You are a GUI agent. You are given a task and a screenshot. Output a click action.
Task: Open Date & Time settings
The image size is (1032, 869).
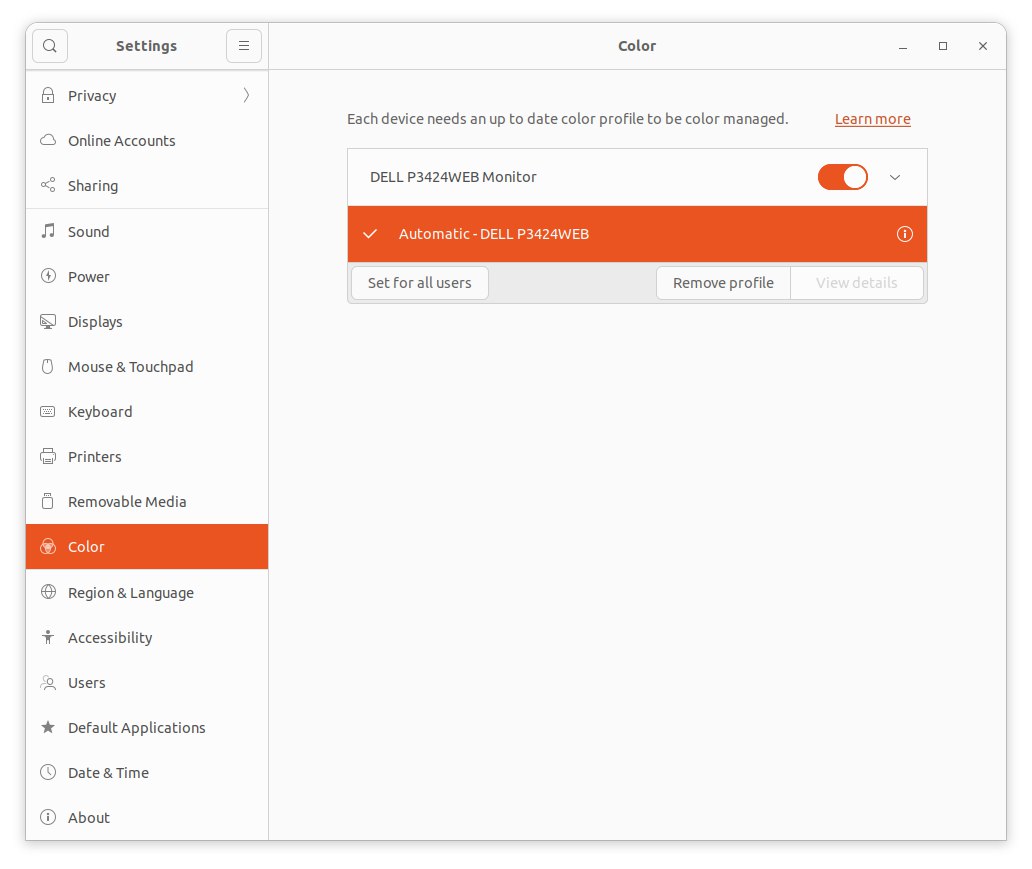pyautogui.click(x=147, y=772)
